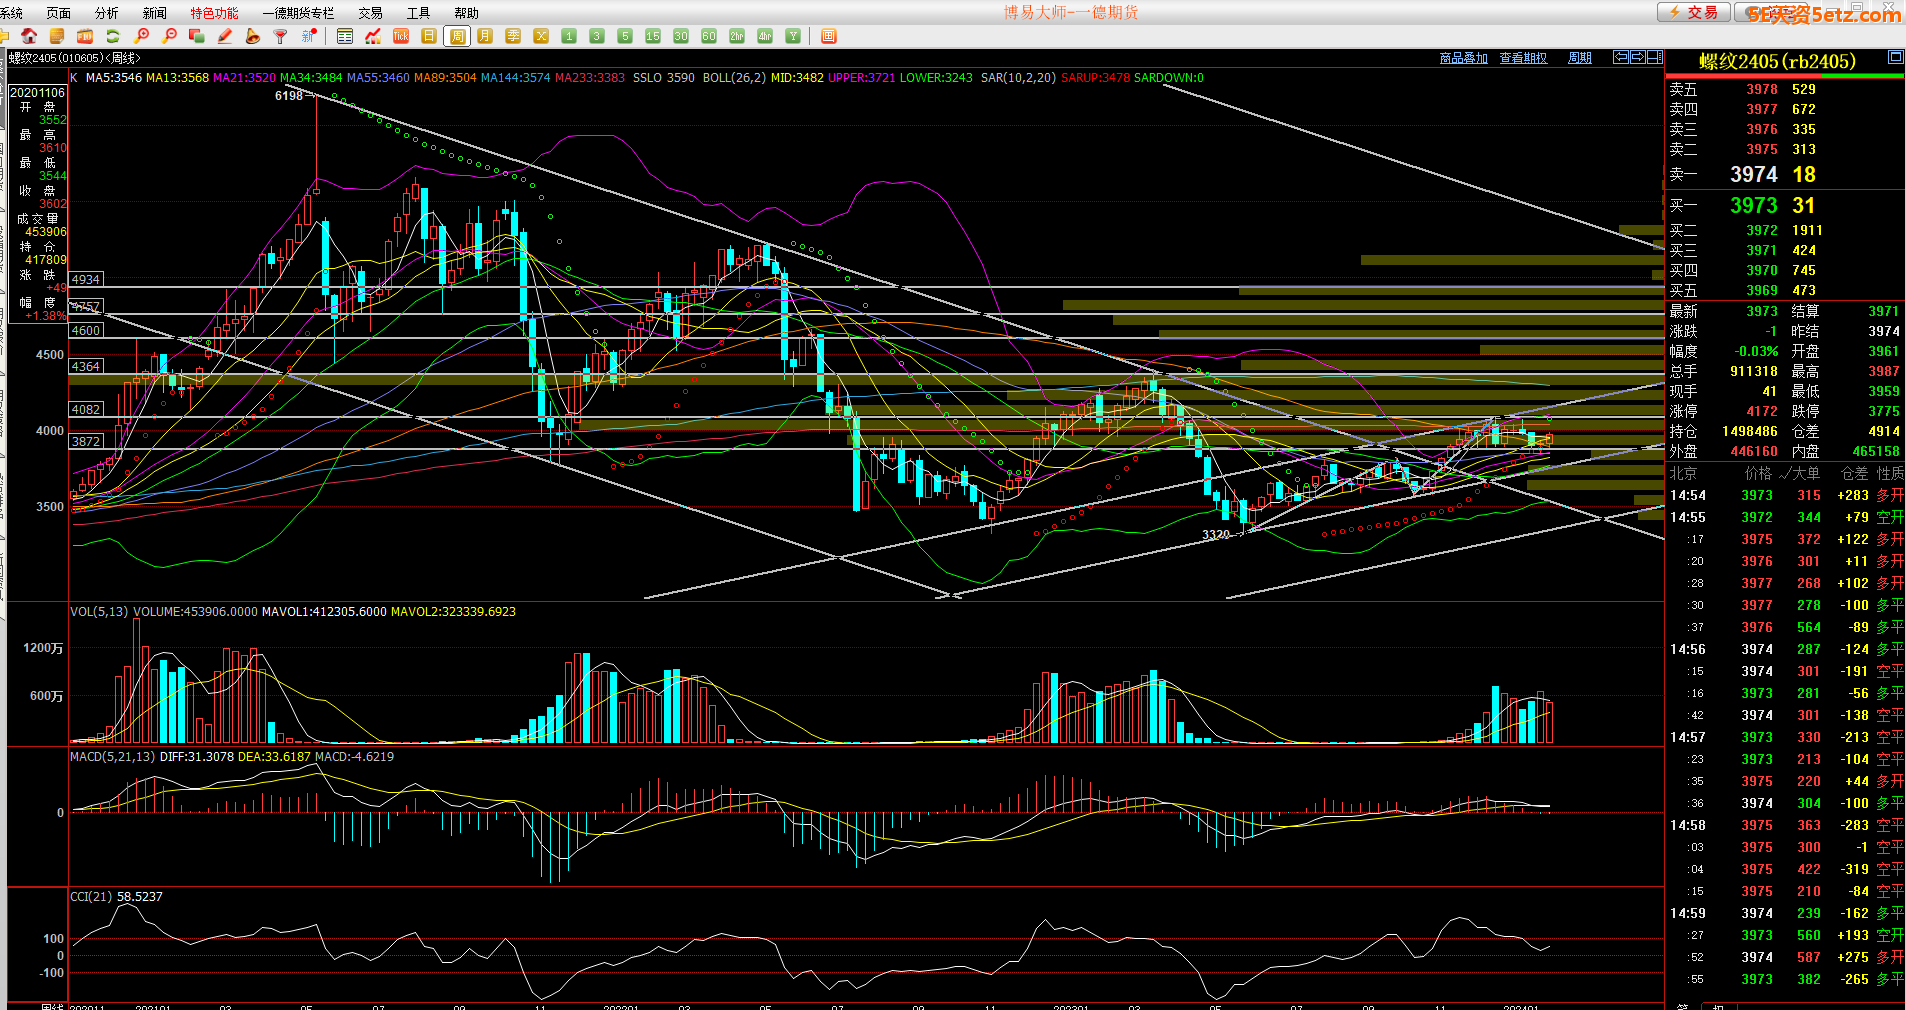The width and height of the screenshot is (1906, 1010).
Task: Click the 卖一 price 3974
Action: pos(1754,174)
